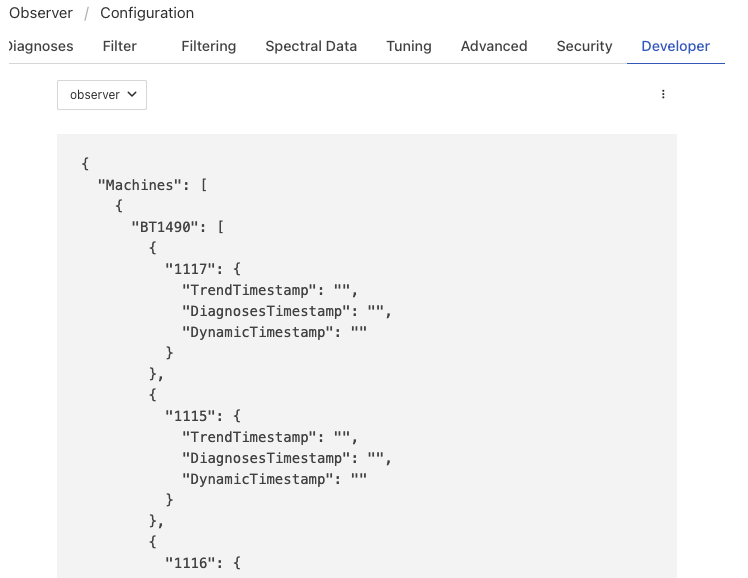The height and width of the screenshot is (578, 748).
Task: Click the Configuration breadcrumb
Action: (x=147, y=13)
